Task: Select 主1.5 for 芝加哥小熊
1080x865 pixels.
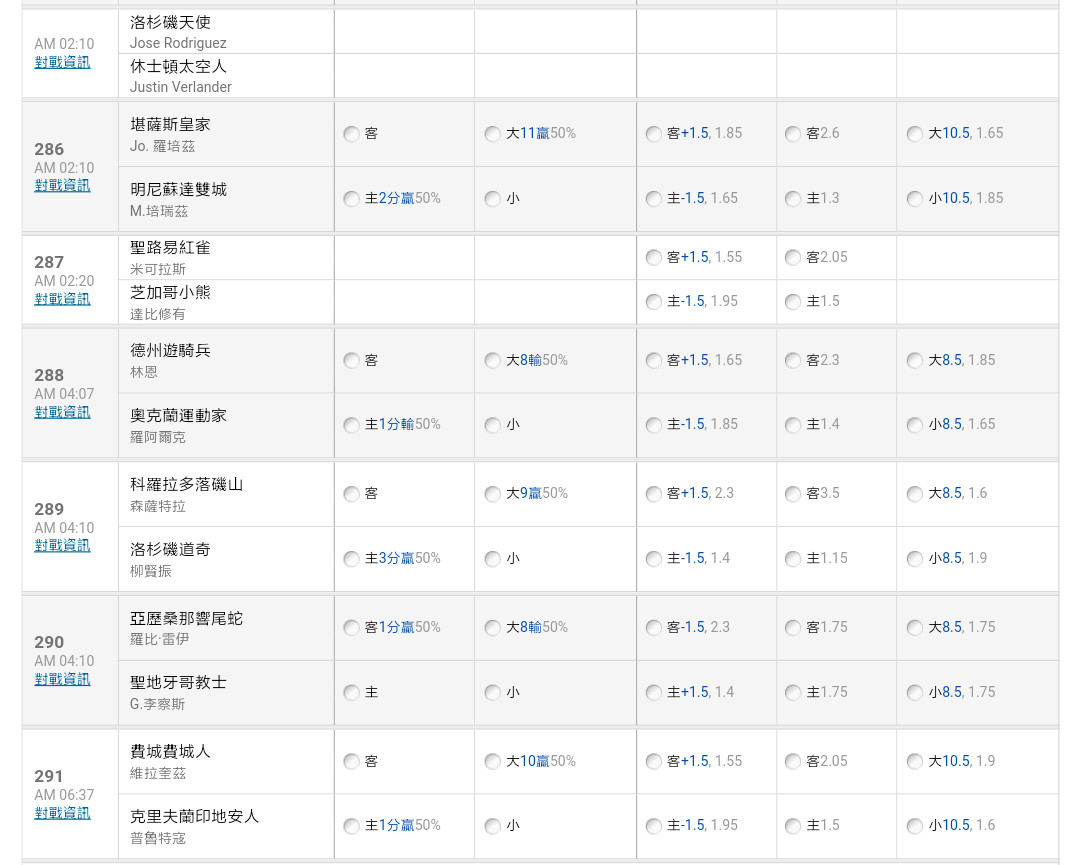Action: point(793,302)
